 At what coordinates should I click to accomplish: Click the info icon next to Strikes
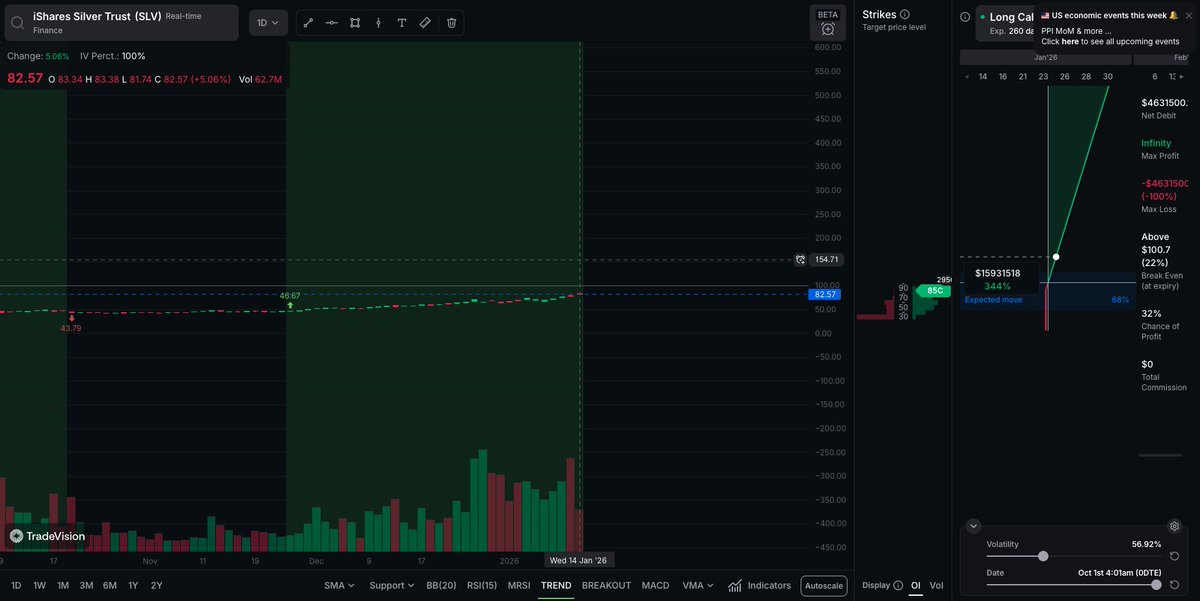905,14
